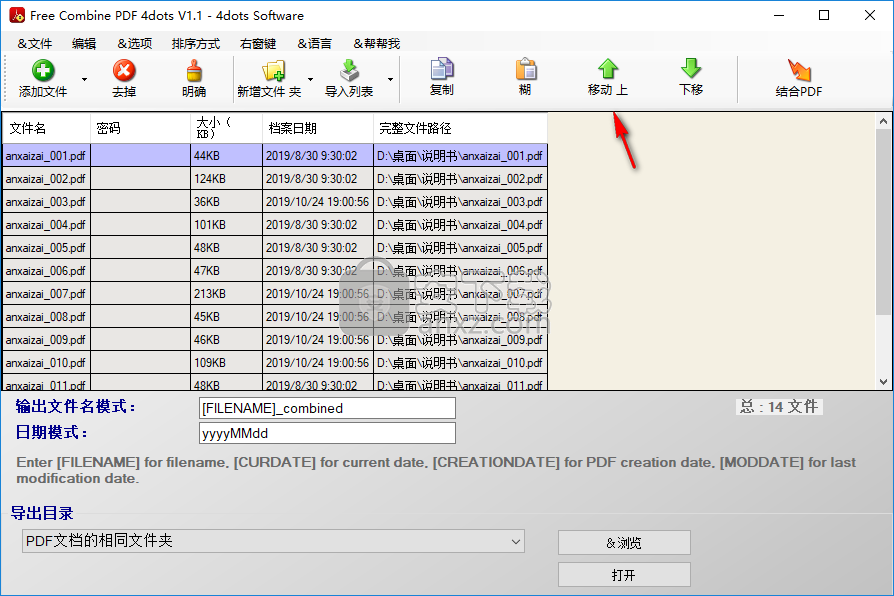
Task: Click date cell of anxaizai_009.pdf row
Action: (x=318, y=340)
